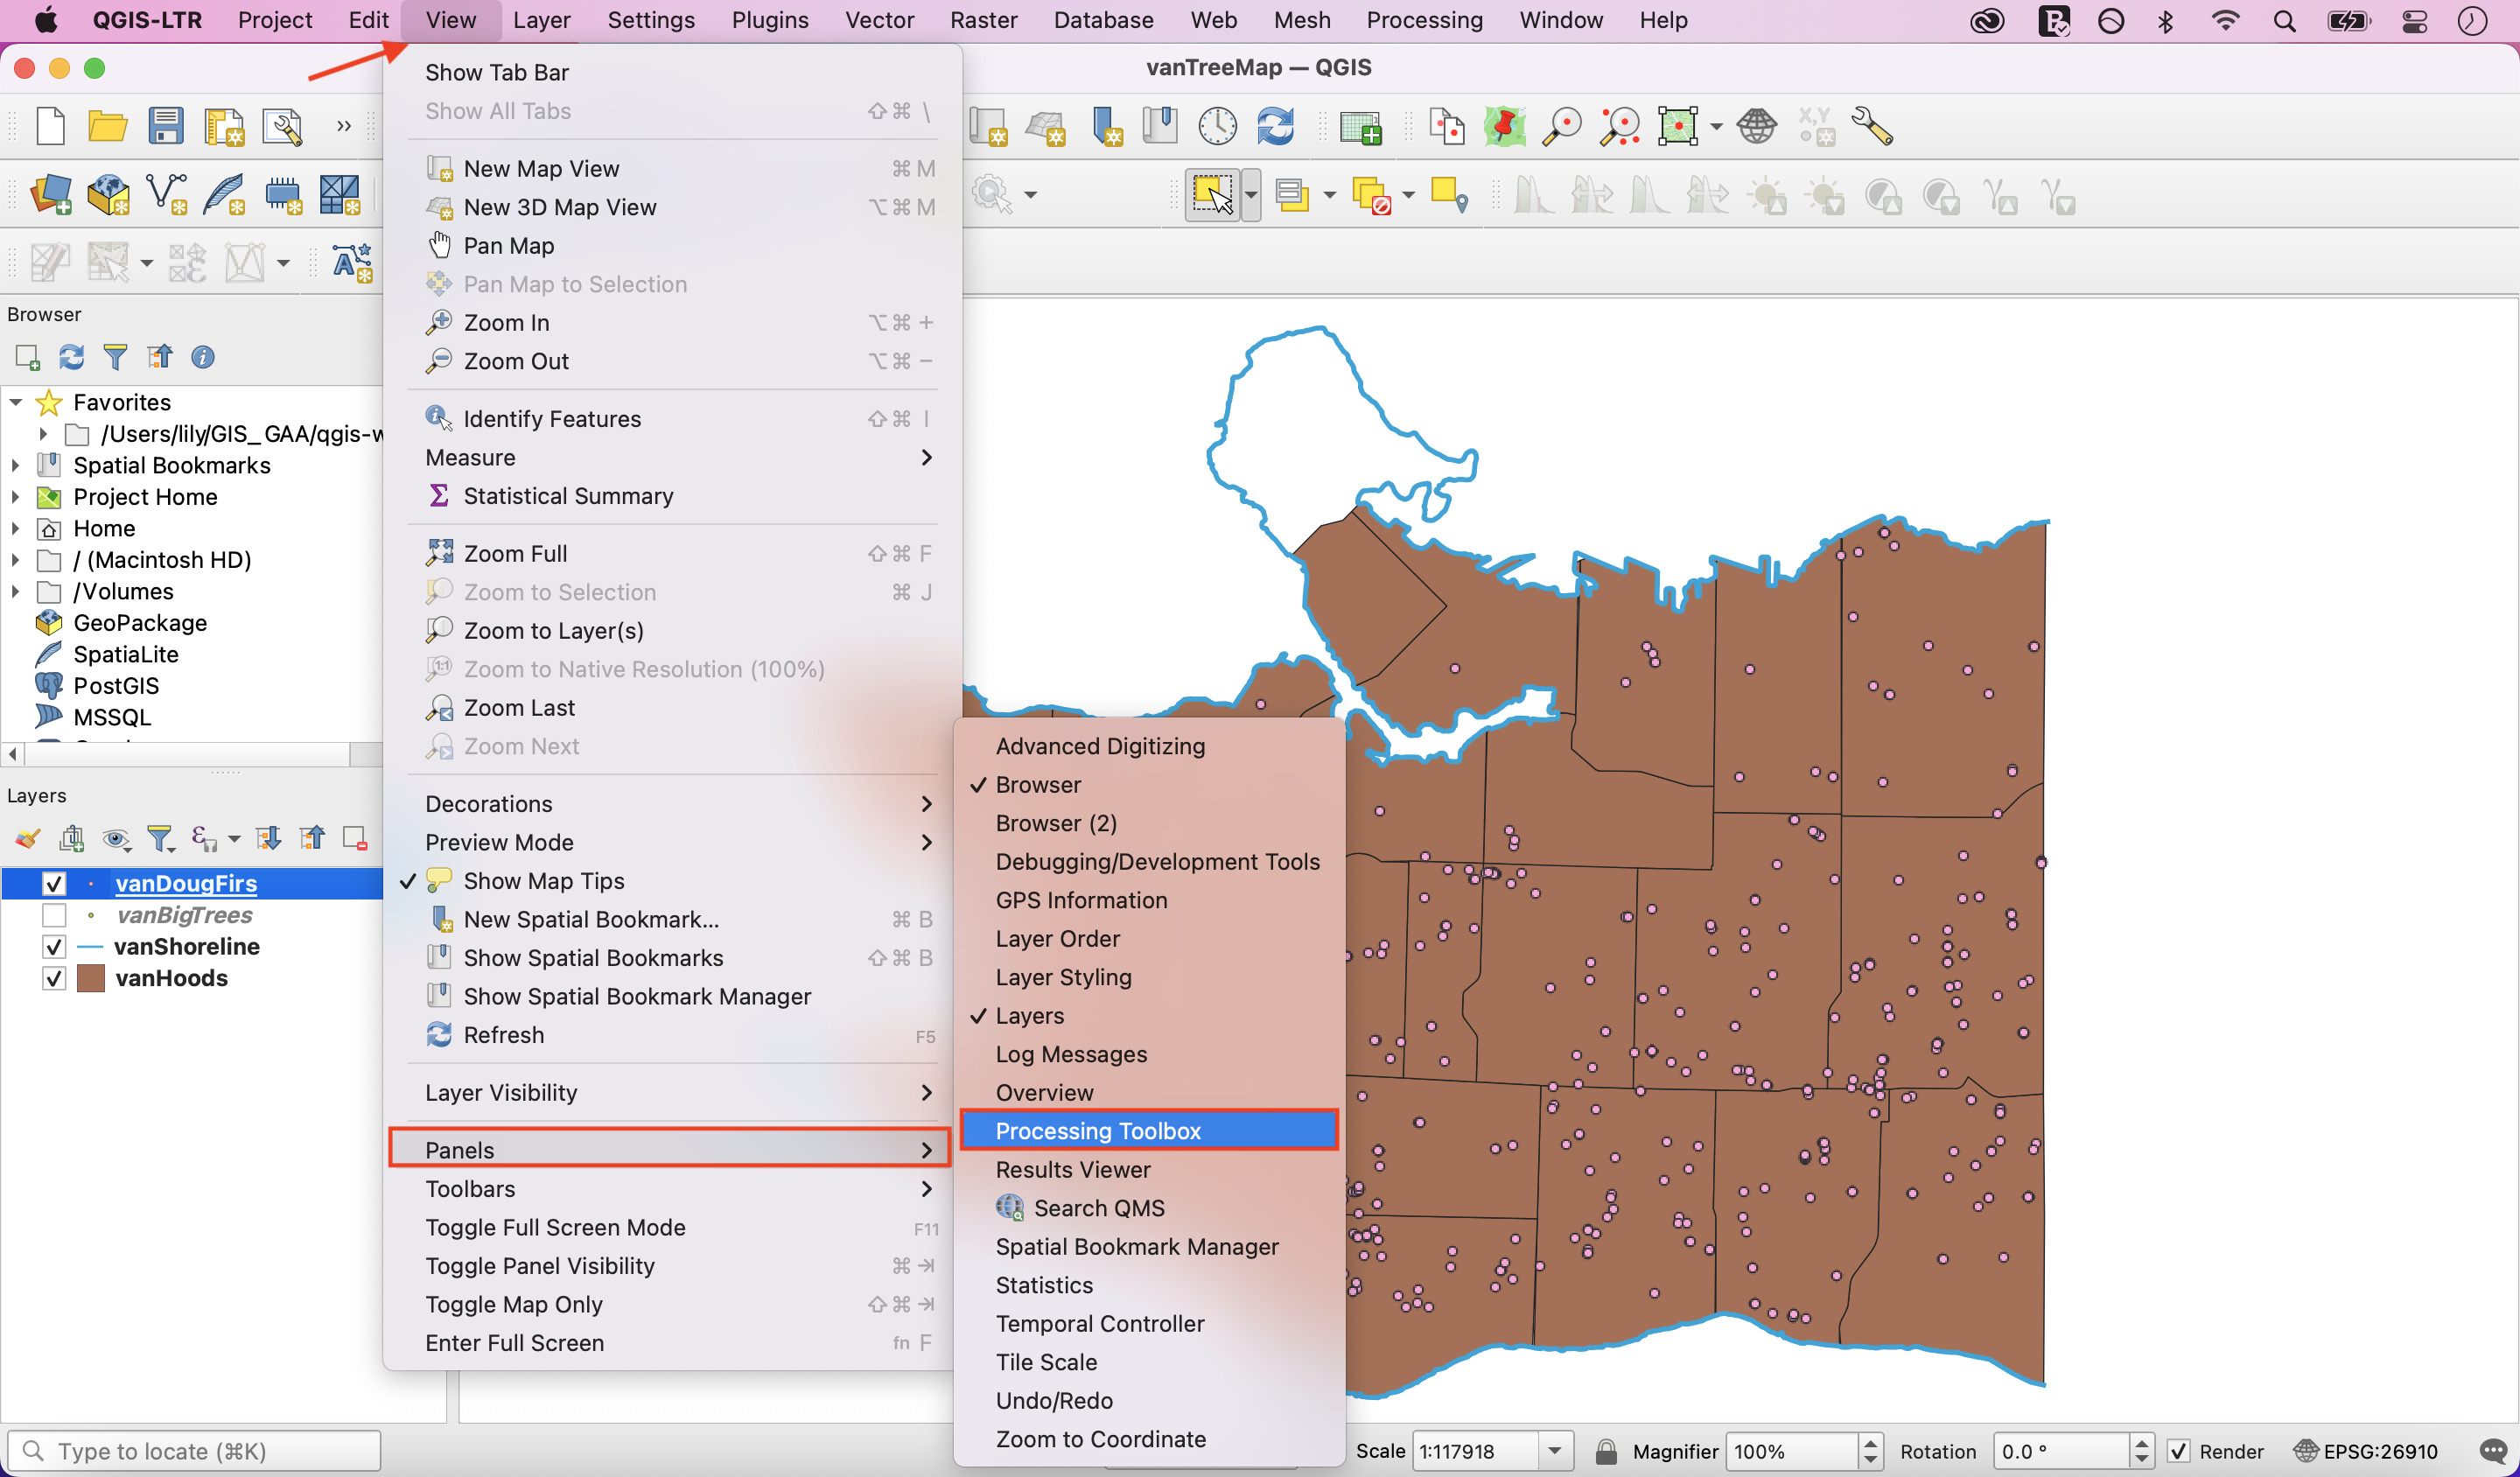
Task: Click the Save Project toolbar icon
Action: [x=165, y=127]
